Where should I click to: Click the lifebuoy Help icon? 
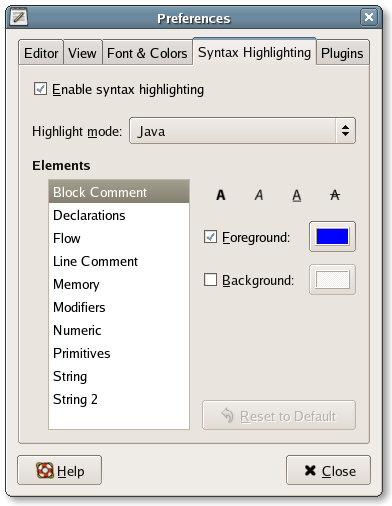pos(45,470)
